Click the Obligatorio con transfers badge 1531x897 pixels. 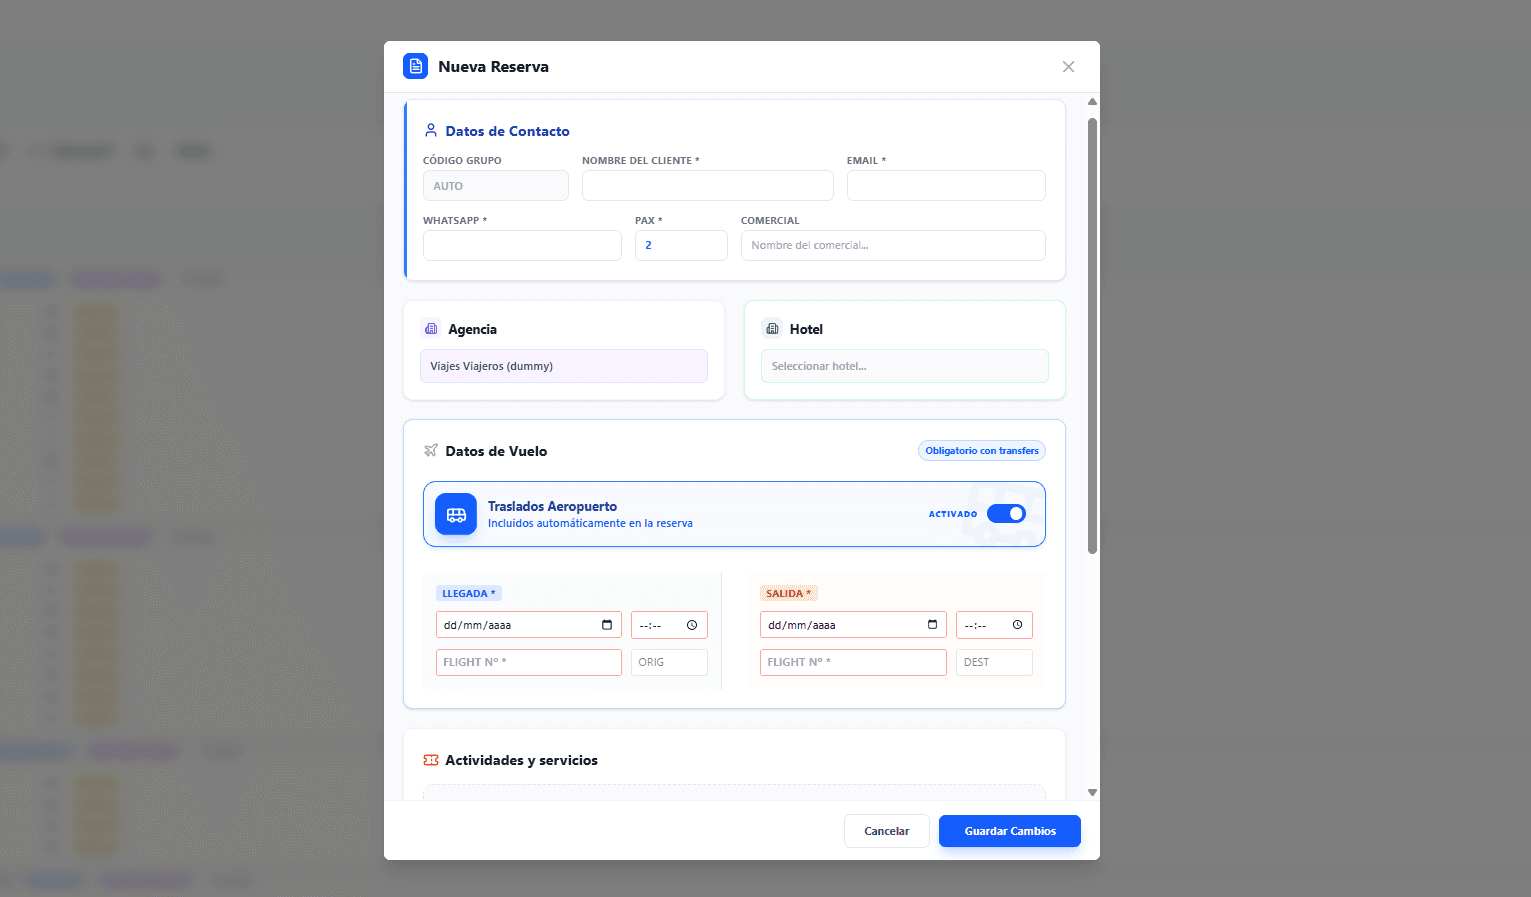pos(981,451)
